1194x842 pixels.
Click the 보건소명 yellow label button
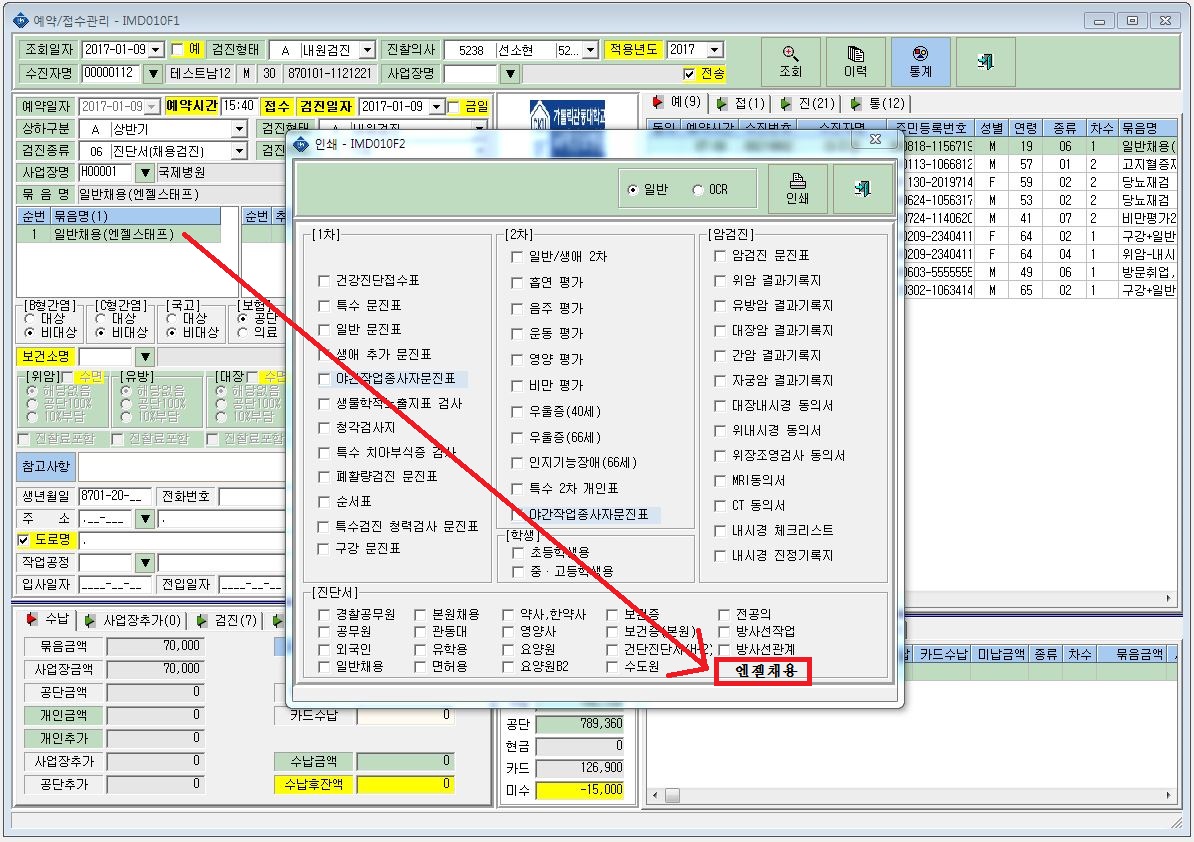click(46, 356)
